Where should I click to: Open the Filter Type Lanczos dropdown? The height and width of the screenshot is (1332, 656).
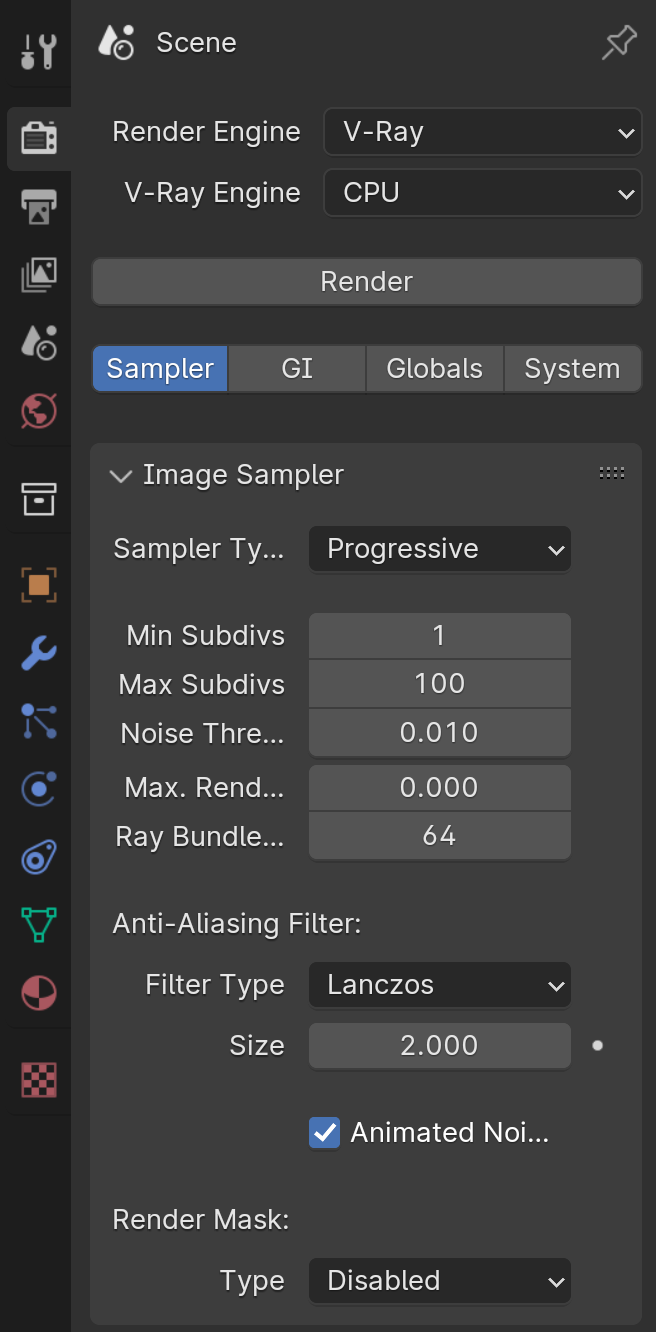click(x=440, y=985)
